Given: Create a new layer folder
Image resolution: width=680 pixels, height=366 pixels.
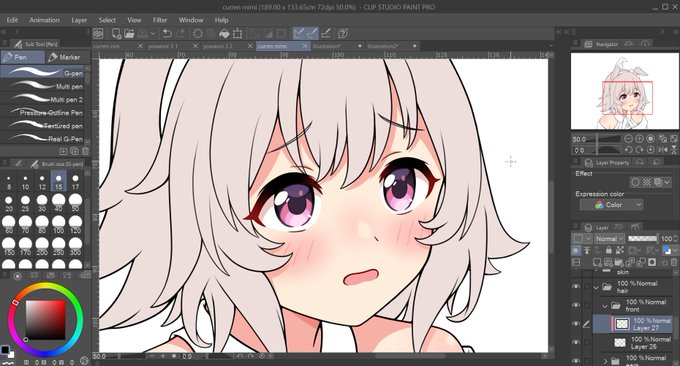Looking at the screenshot, I should [x=619, y=262].
